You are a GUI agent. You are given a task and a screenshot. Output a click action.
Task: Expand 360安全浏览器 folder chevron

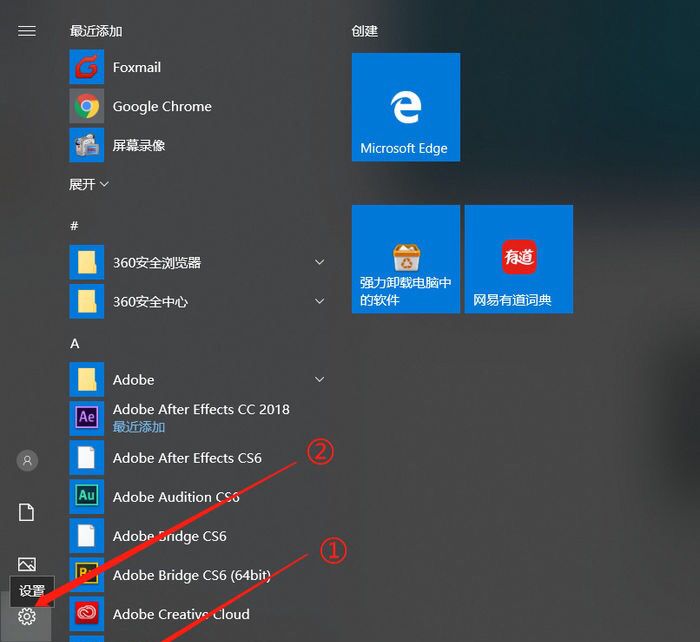pyautogui.click(x=320, y=262)
